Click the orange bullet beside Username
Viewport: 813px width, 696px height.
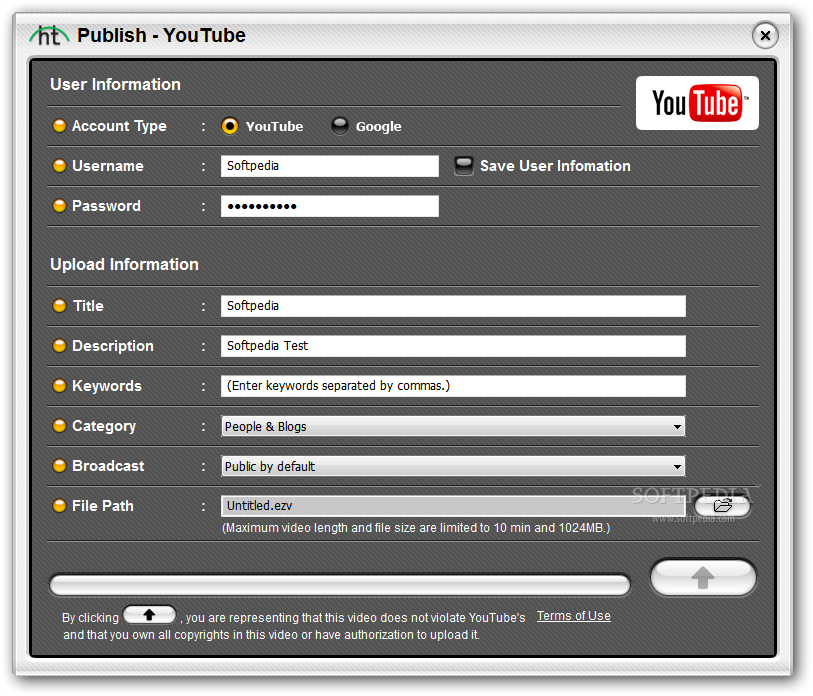tap(60, 165)
